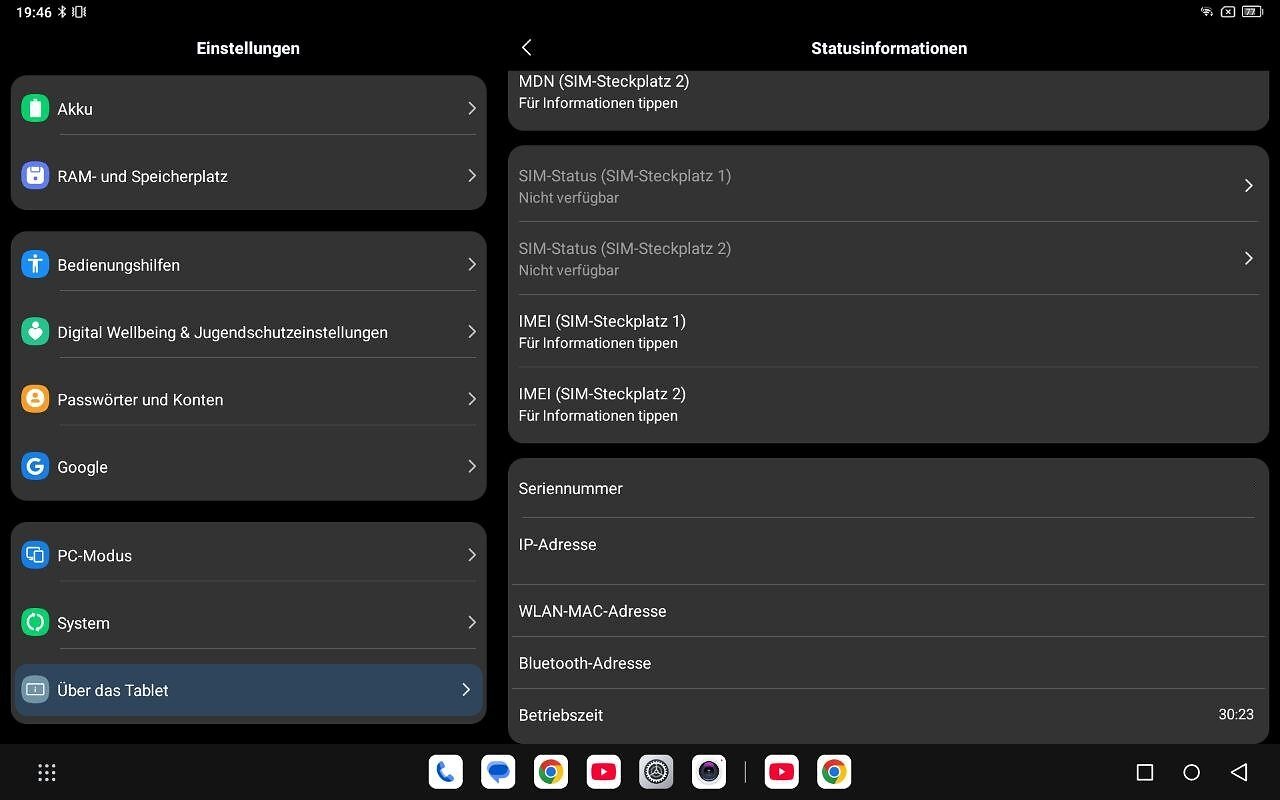The height and width of the screenshot is (800, 1280).
Task: Tap the Bluetooth-Adresse row
Action: coord(888,663)
